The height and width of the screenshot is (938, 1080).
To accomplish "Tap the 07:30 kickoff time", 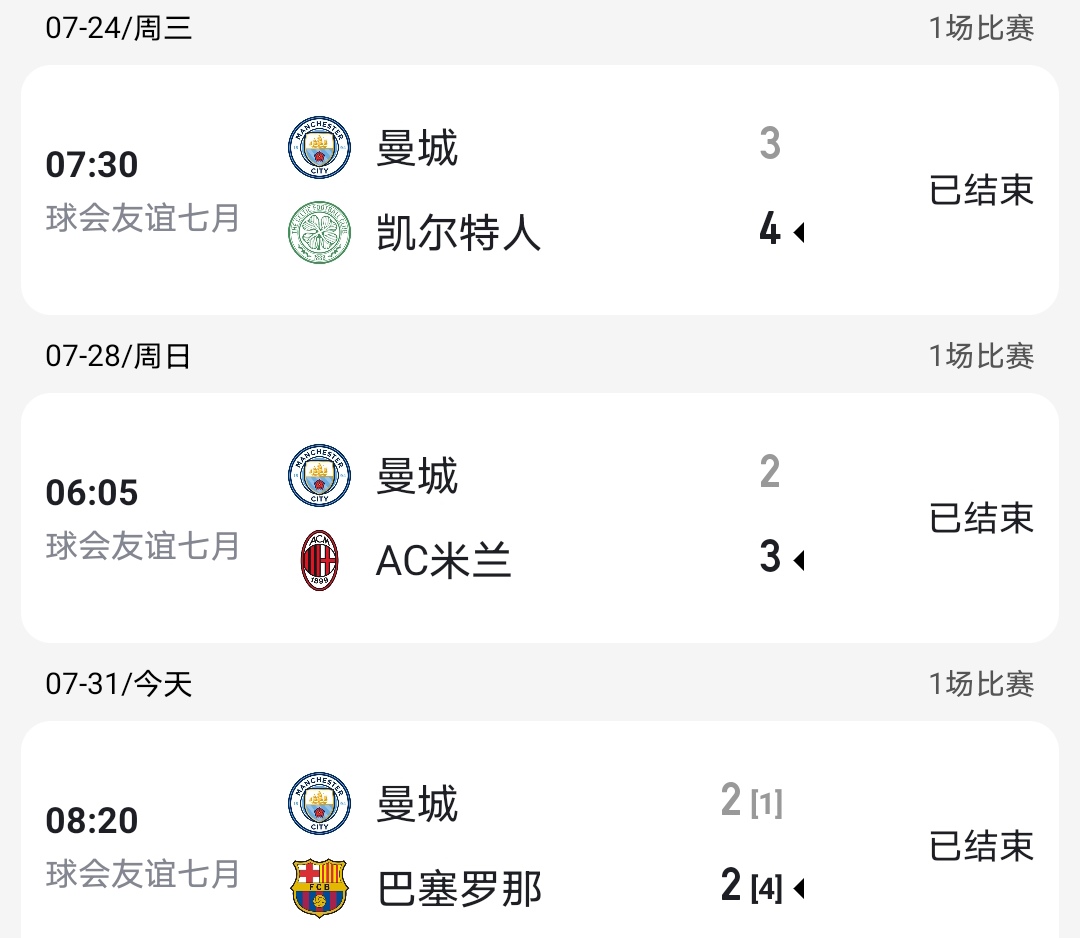I will (x=92, y=165).
